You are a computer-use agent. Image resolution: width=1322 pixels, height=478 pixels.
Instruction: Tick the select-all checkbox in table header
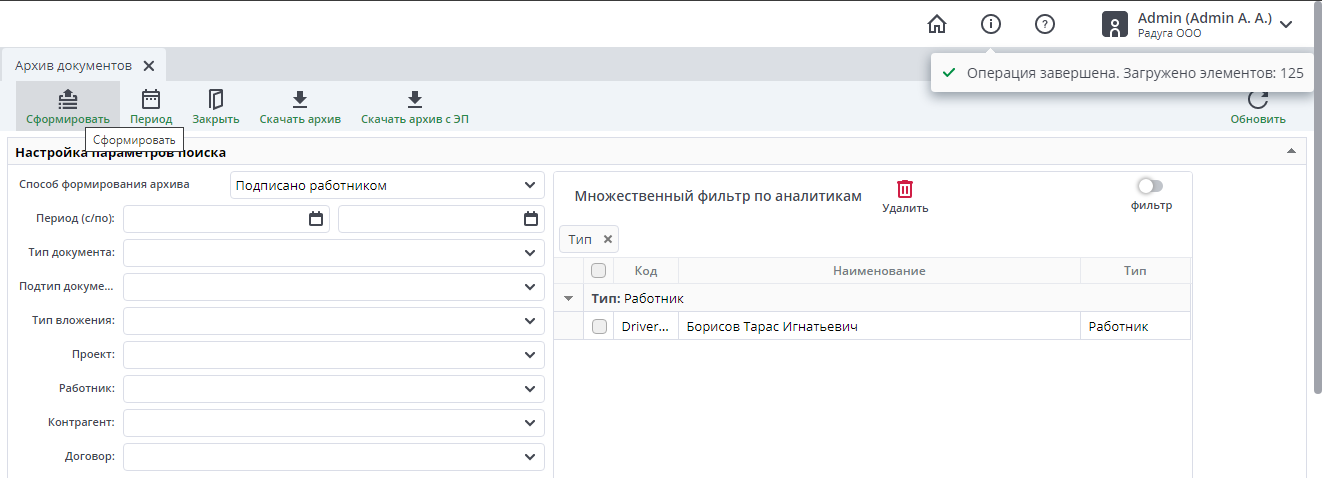[599, 271]
